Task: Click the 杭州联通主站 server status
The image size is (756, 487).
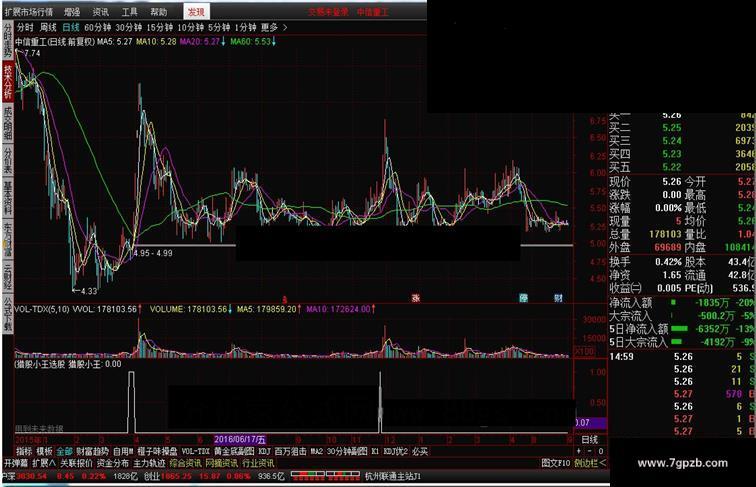Action: (393, 476)
